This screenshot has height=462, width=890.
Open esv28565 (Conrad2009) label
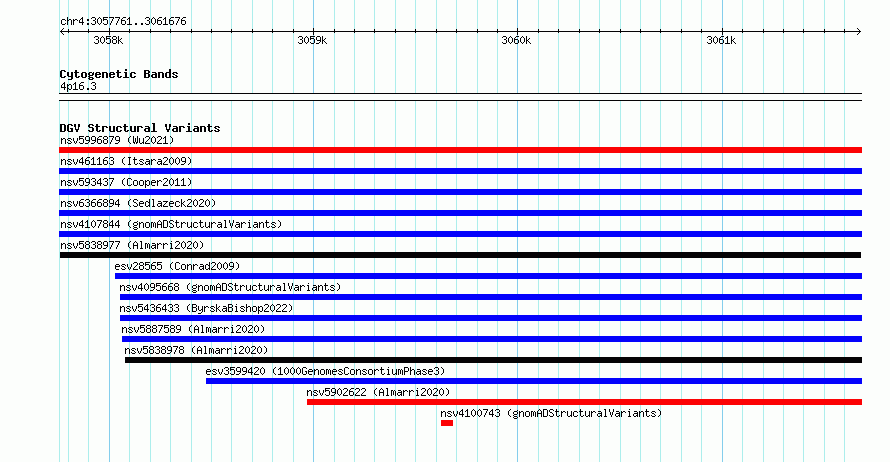(x=177, y=266)
